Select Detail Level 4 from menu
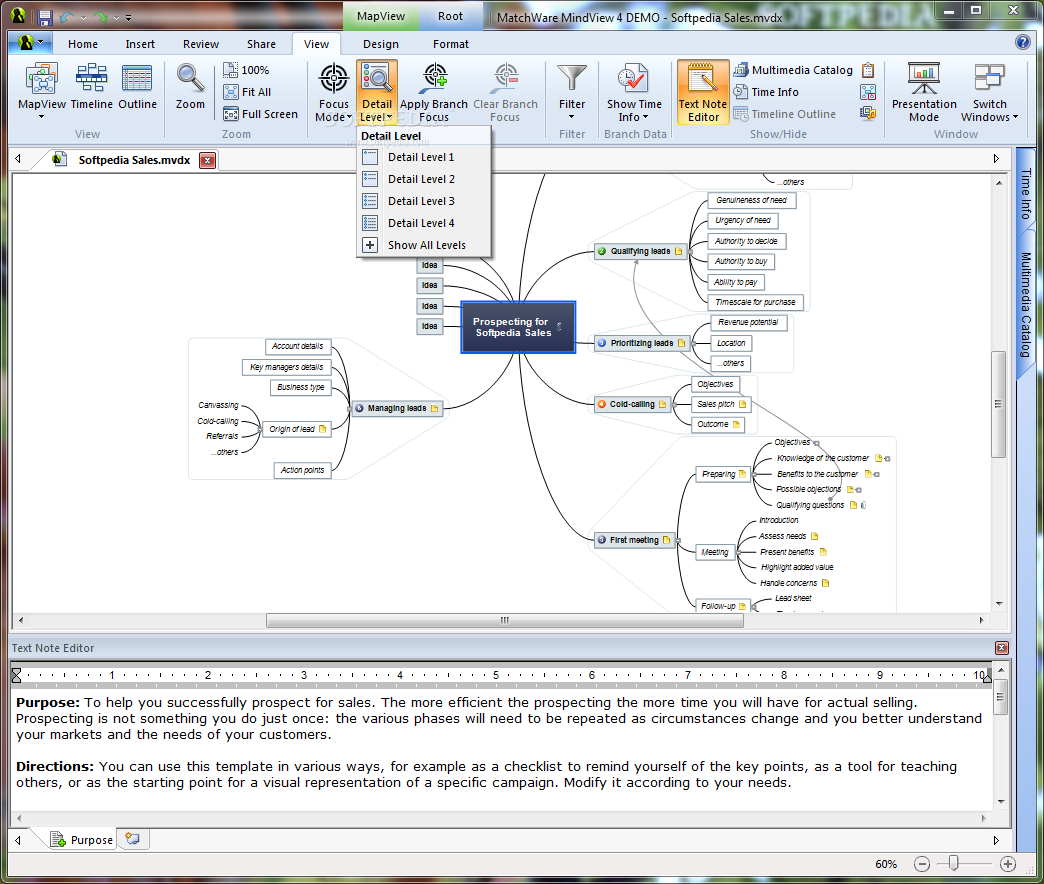The width and height of the screenshot is (1044, 884). (x=424, y=223)
